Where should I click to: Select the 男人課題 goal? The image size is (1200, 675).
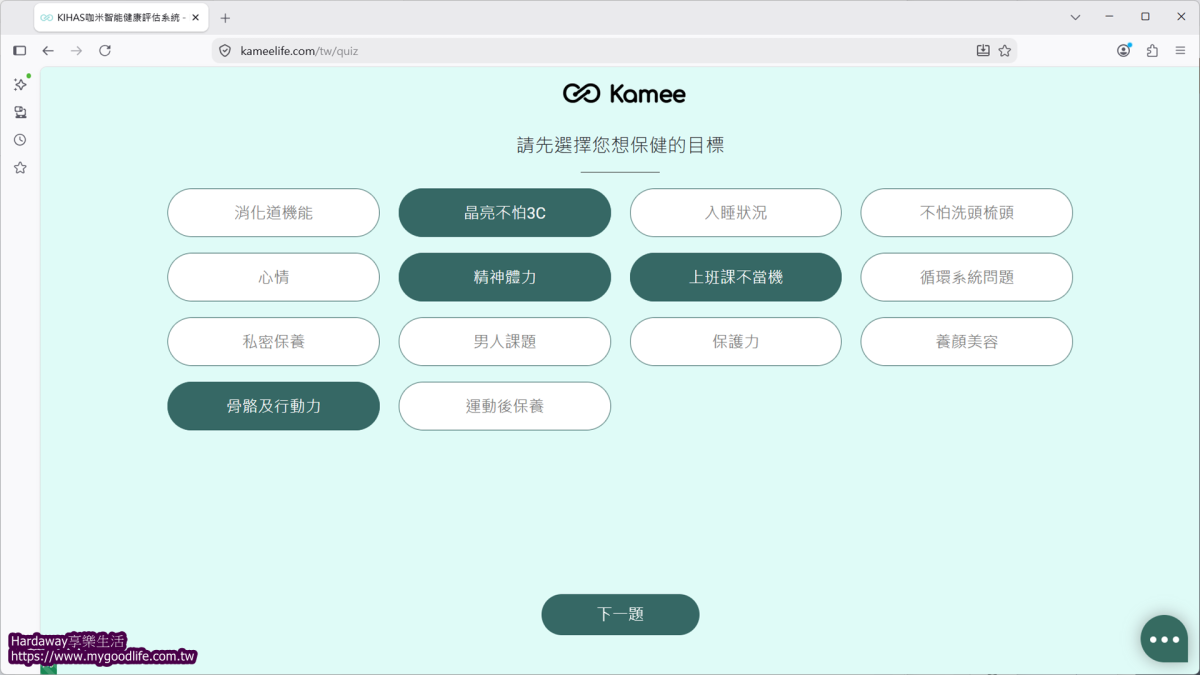[x=505, y=342]
